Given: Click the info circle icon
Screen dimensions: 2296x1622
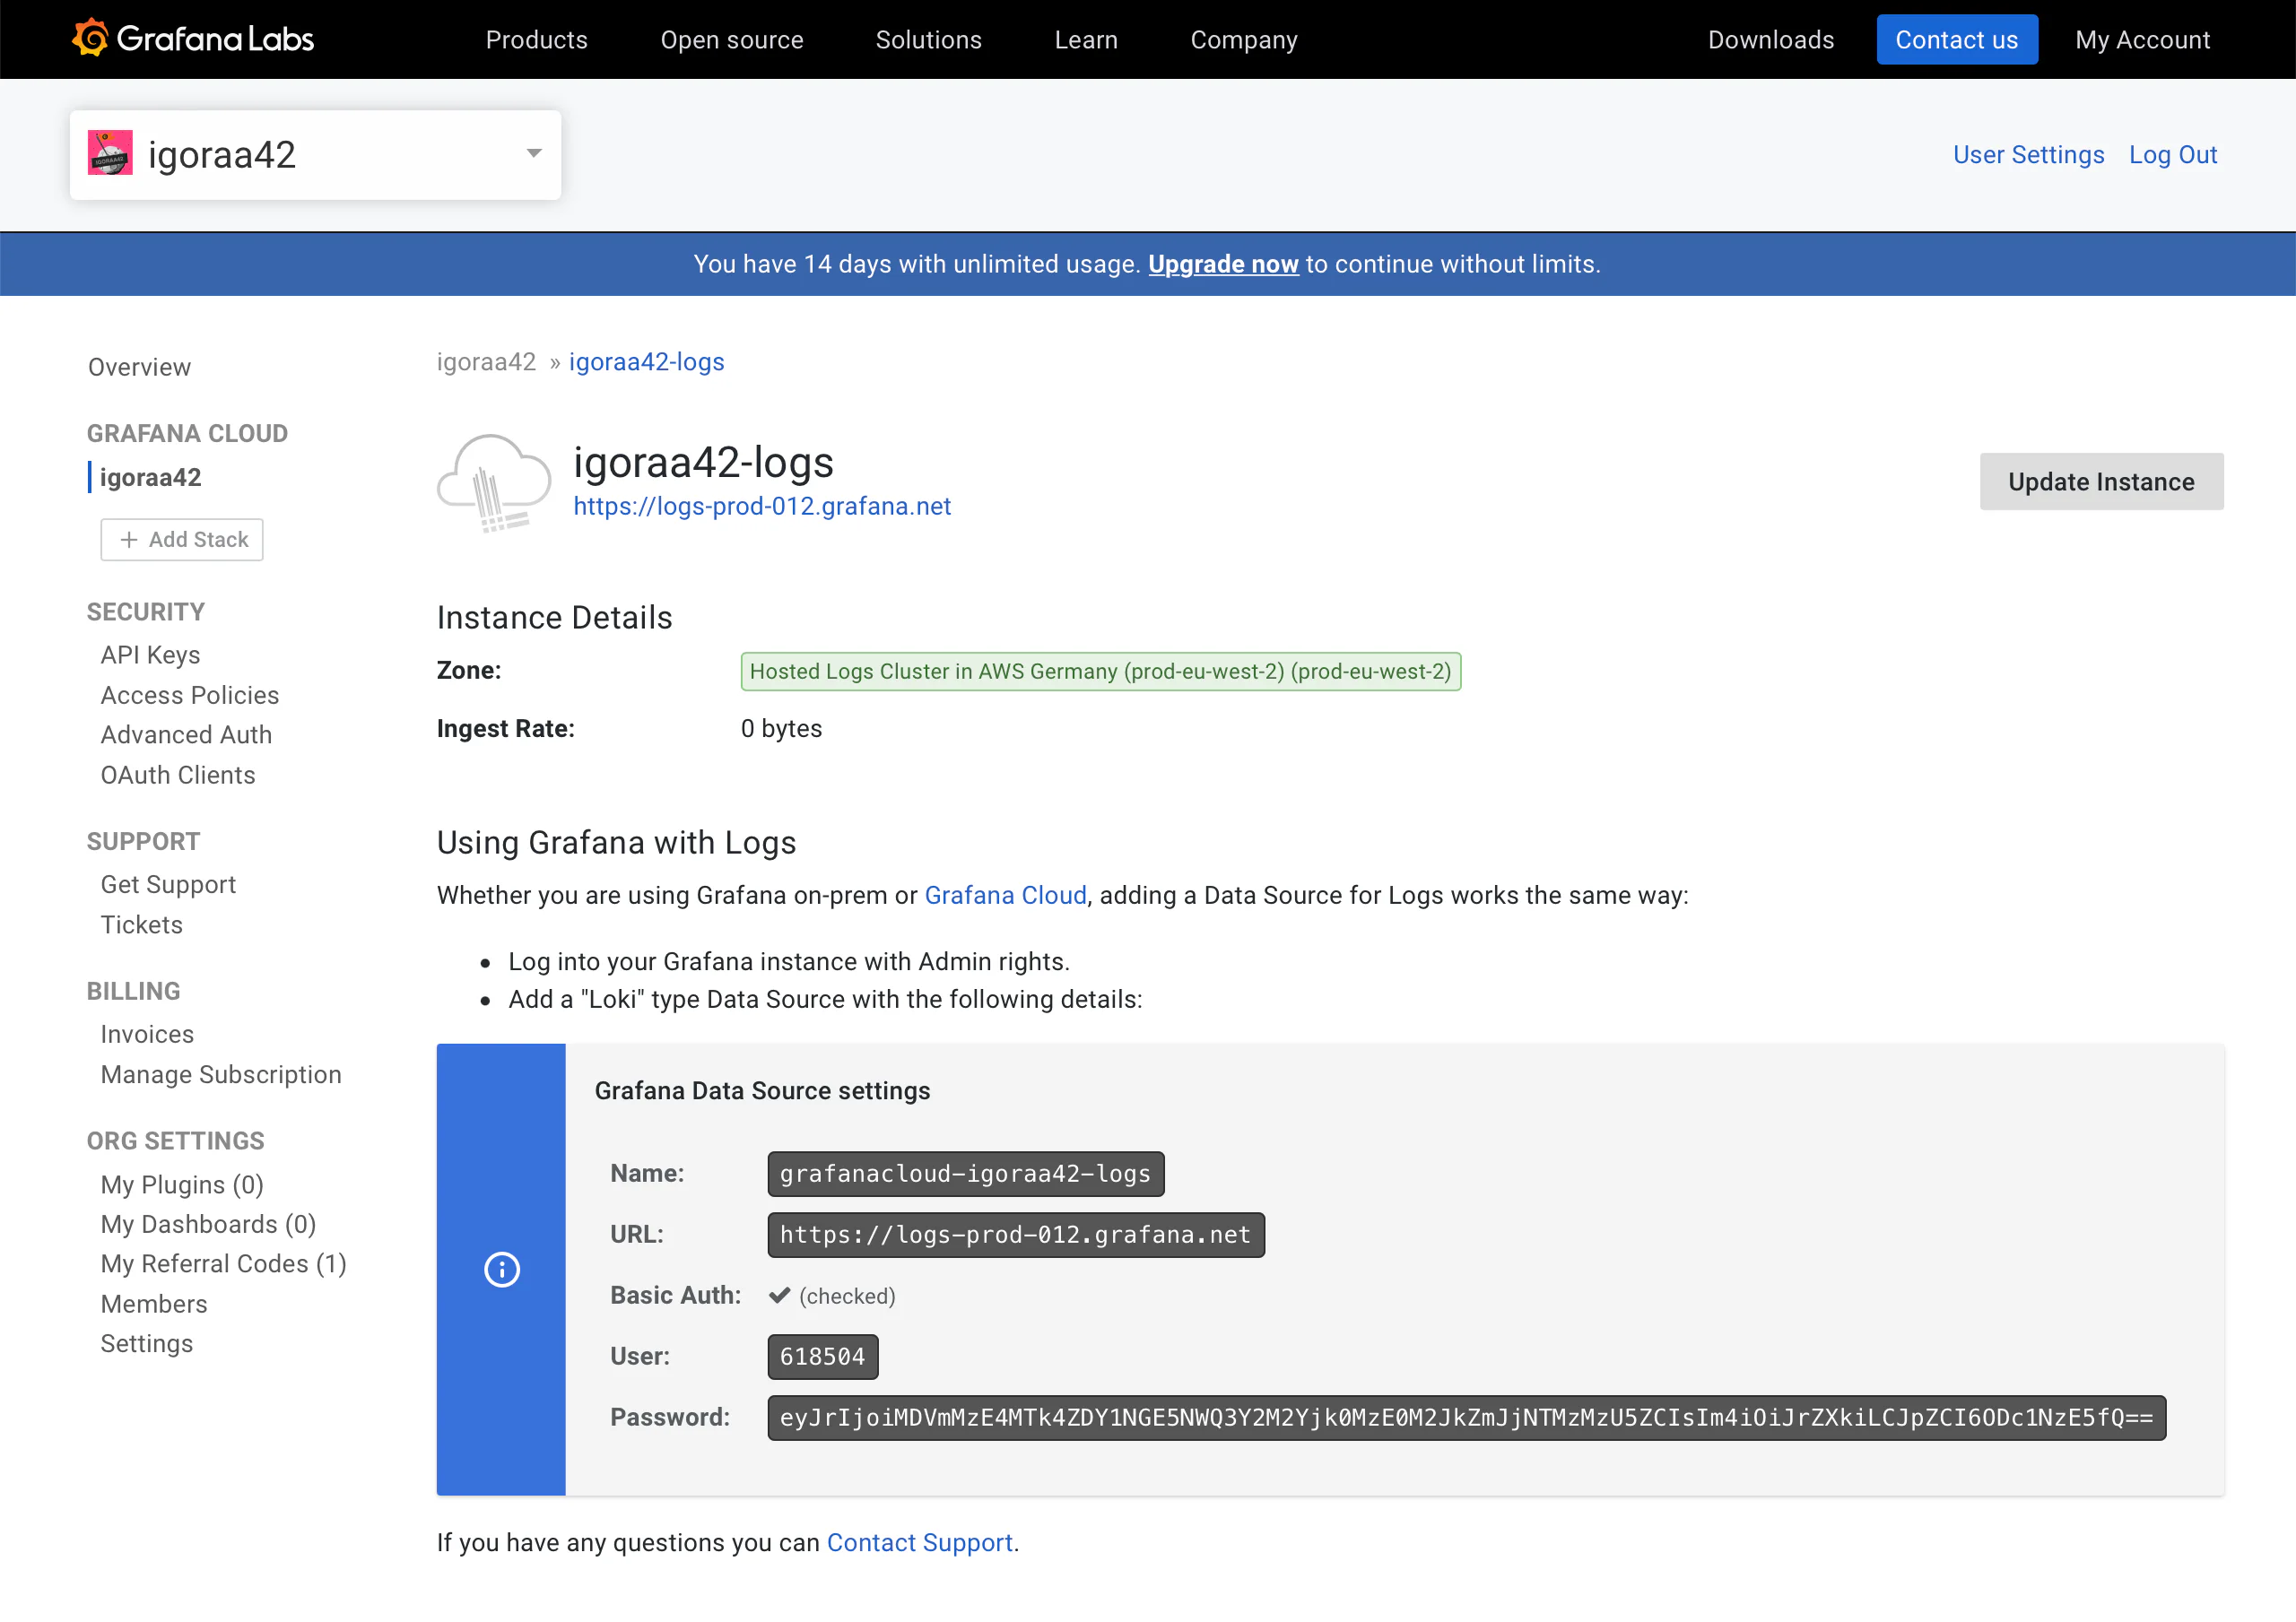Looking at the screenshot, I should coord(502,1269).
